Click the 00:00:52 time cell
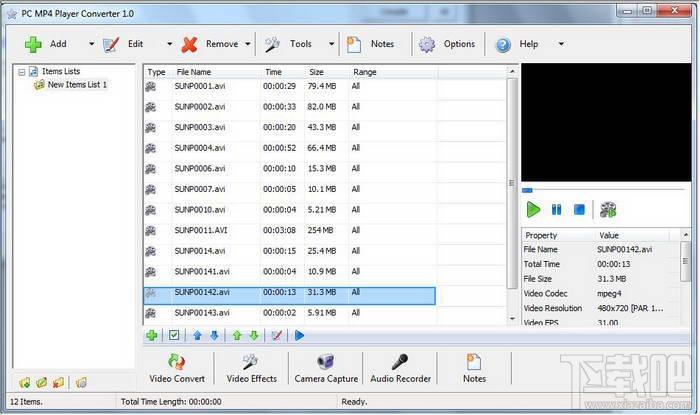The image size is (700, 415). coord(279,148)
